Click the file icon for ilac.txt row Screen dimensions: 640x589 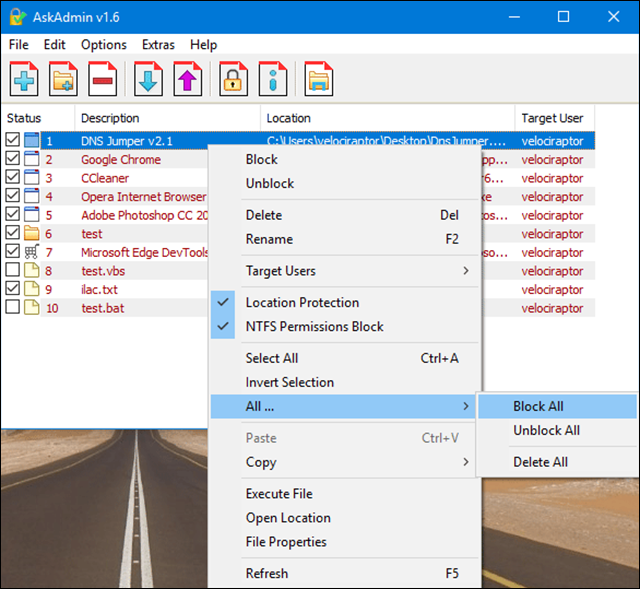[x=31, y=289]
